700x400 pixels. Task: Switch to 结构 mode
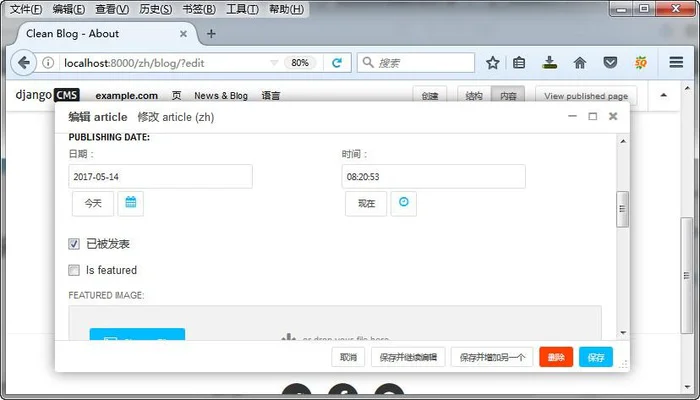click(474, 96)
